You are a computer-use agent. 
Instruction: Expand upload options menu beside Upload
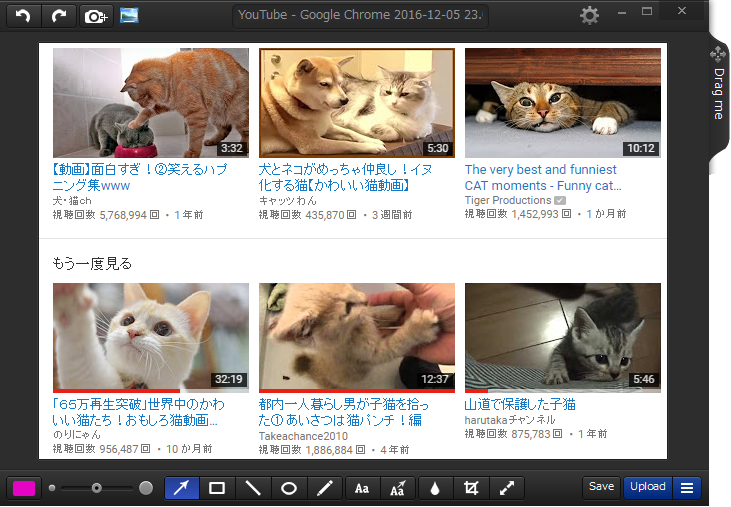(x=687, y=488)
